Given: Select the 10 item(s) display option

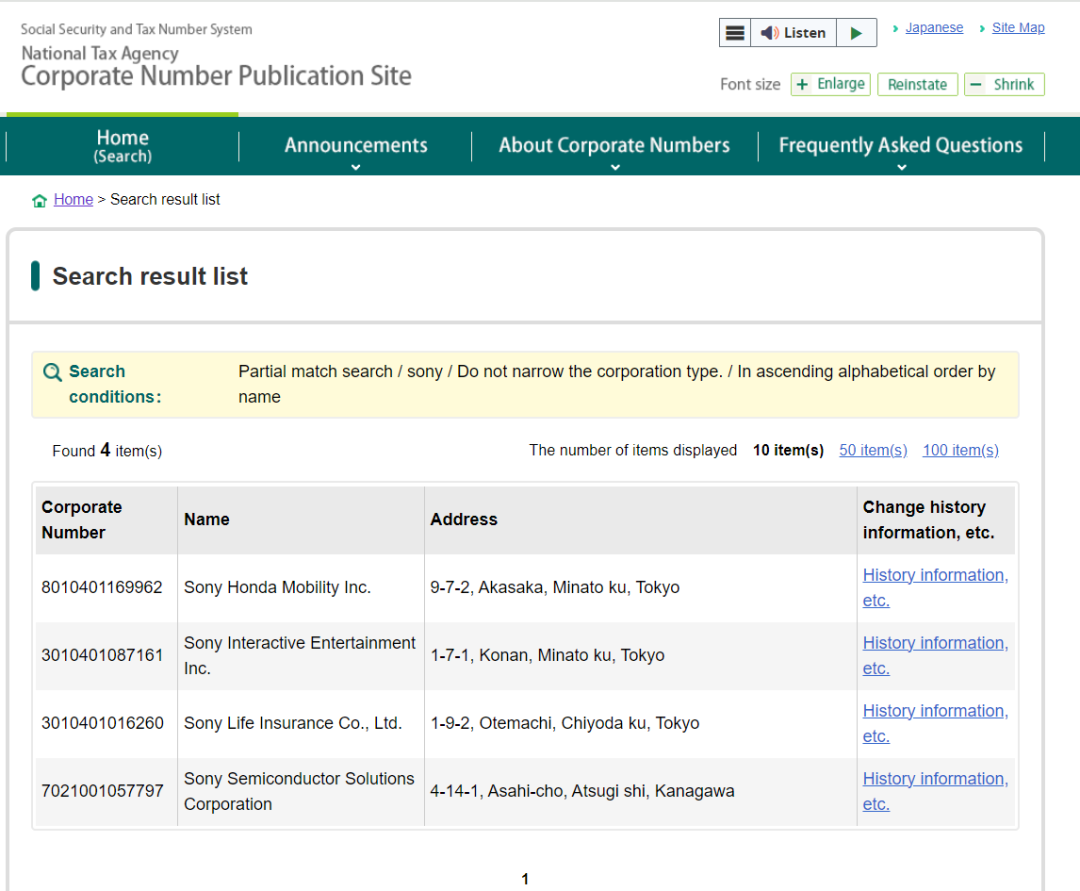Looking at the screenshot, I should (x=788, y=450).
